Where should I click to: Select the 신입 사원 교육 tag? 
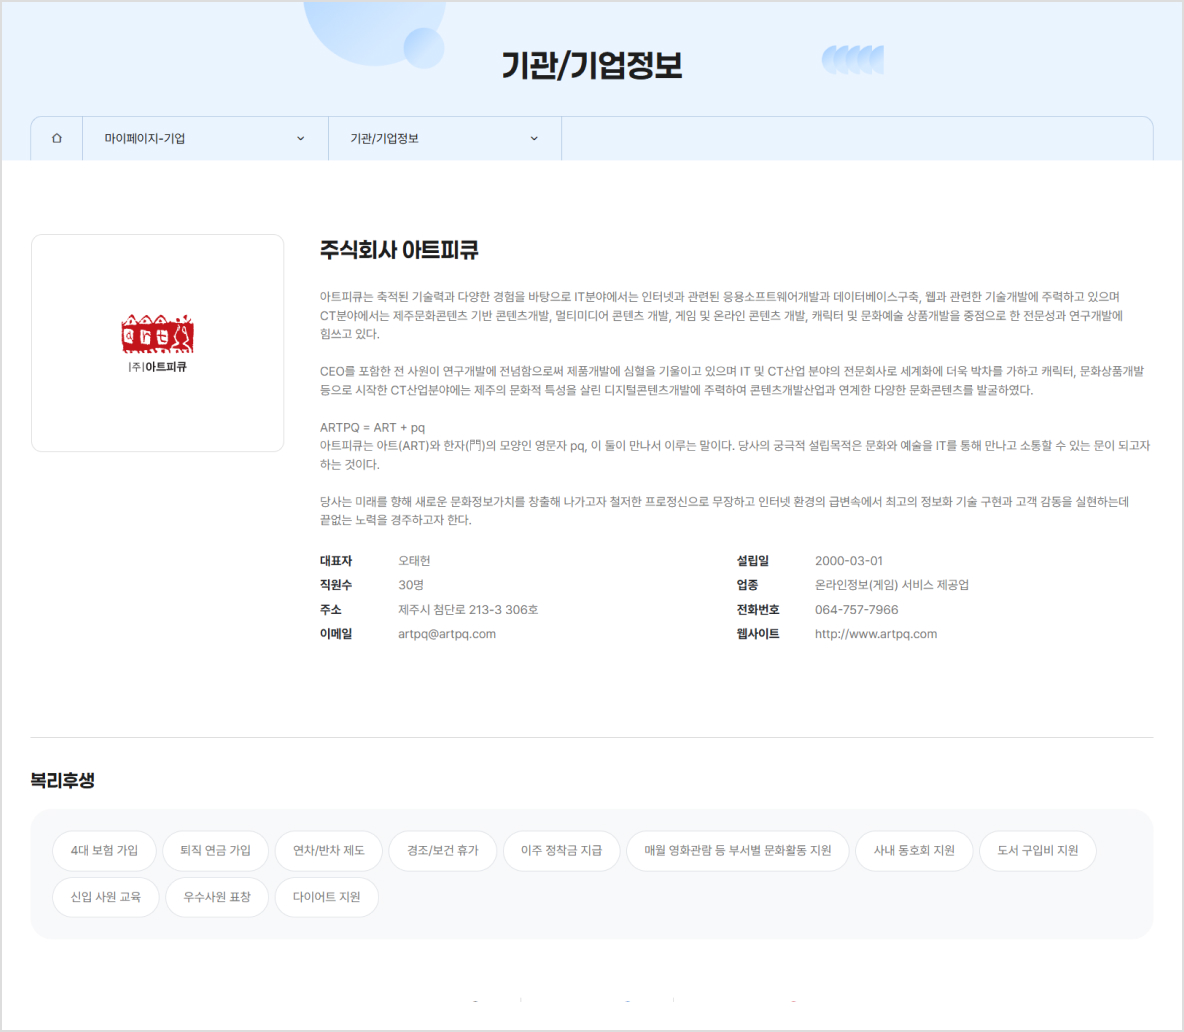coord(105,897)
